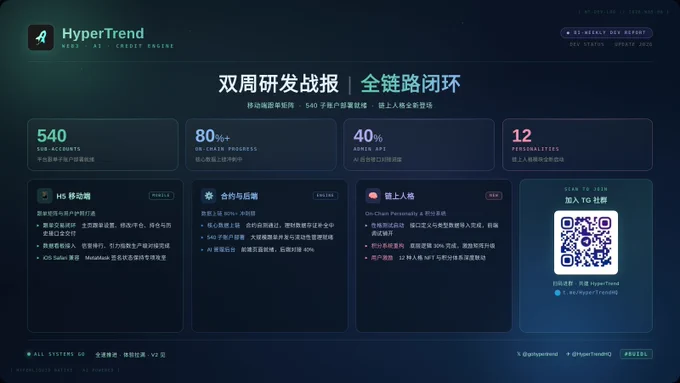
Task: Select the 40% ADMIN API stat card
Action: pyautogui.click(x=419, y=144)
